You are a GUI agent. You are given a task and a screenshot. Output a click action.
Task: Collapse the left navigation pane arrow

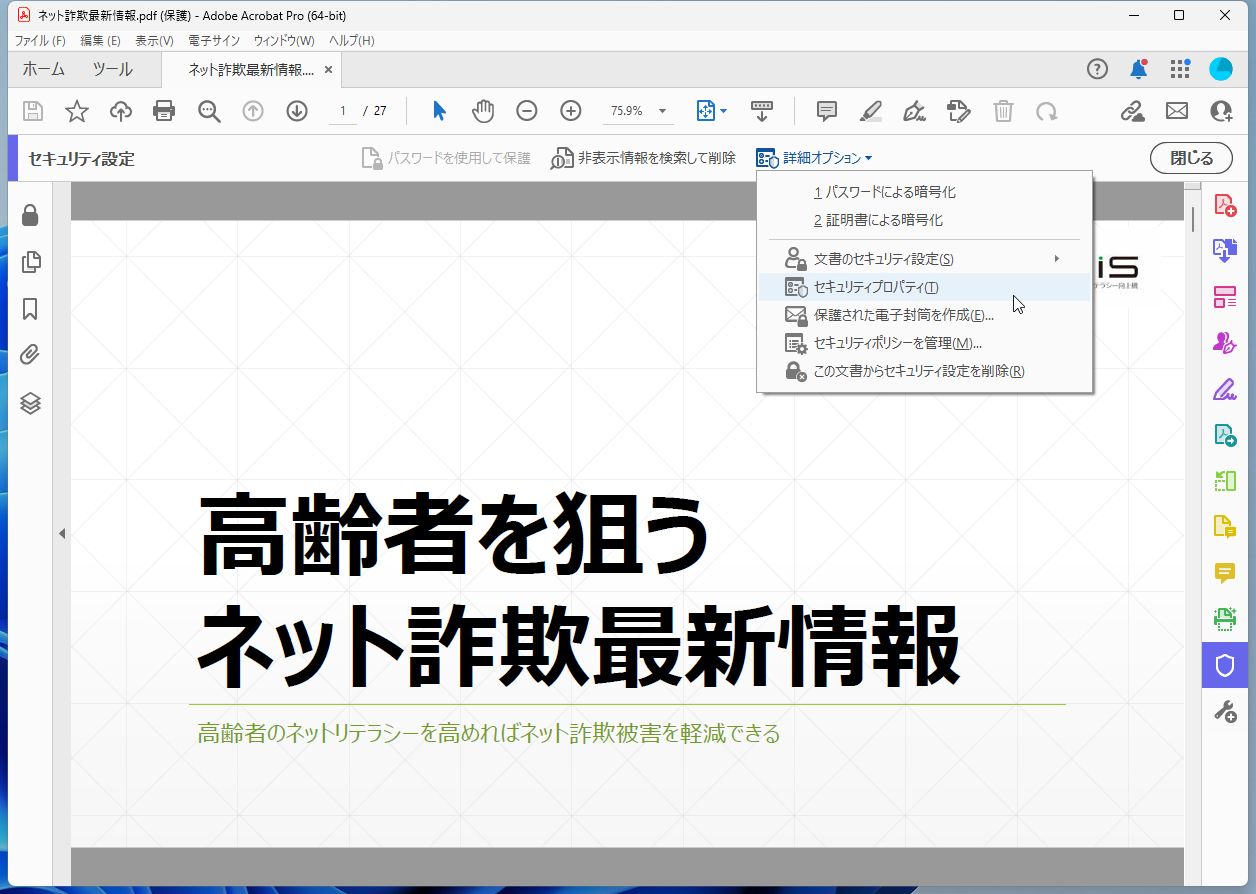61,534
